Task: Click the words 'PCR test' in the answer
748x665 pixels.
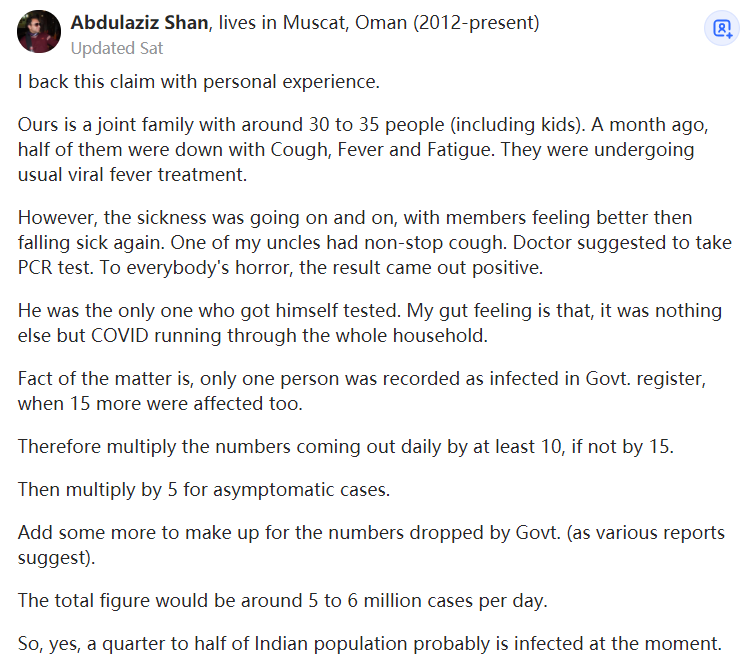Action: (x=55, y=268)
